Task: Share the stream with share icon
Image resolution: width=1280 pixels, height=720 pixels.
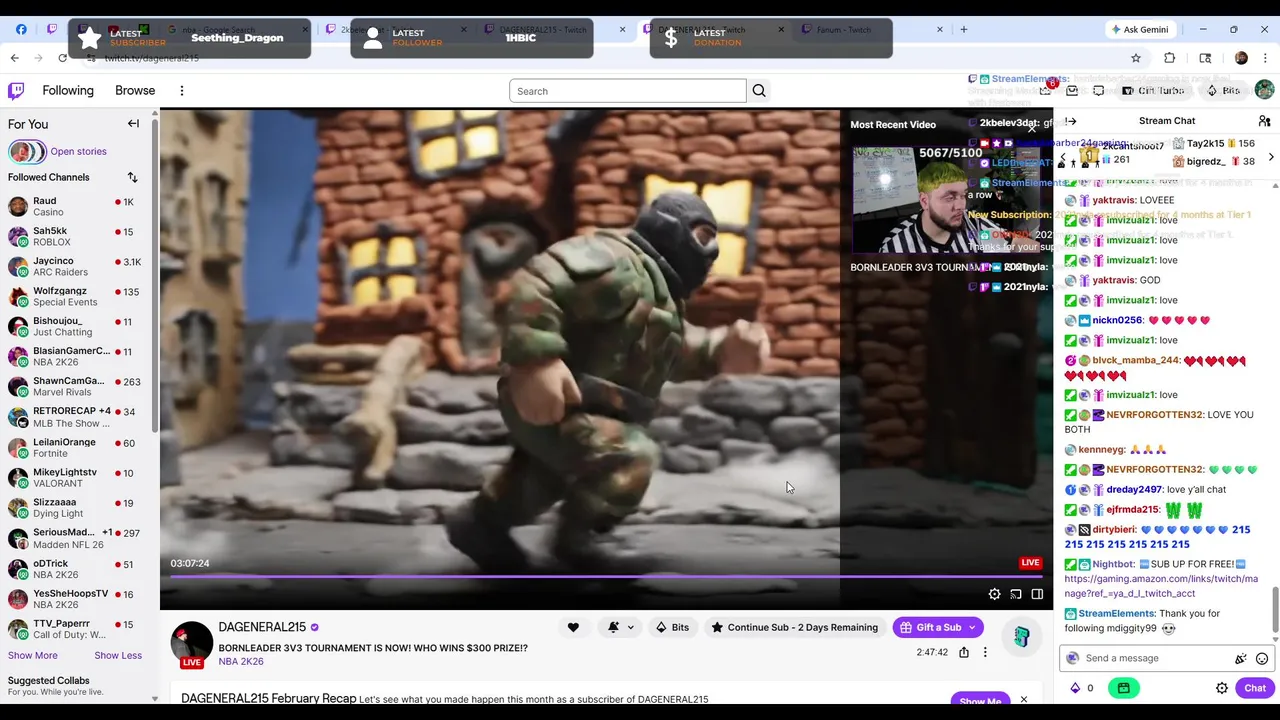Action: (964, 652)
